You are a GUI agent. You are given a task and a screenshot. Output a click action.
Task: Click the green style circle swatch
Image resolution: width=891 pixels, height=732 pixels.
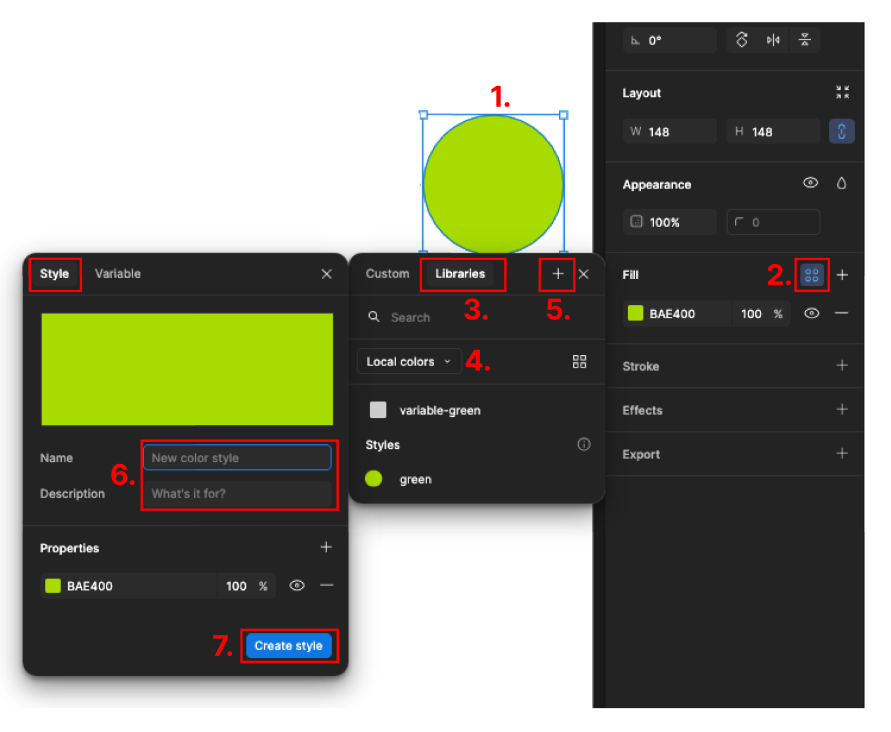(x=373, y=479)
